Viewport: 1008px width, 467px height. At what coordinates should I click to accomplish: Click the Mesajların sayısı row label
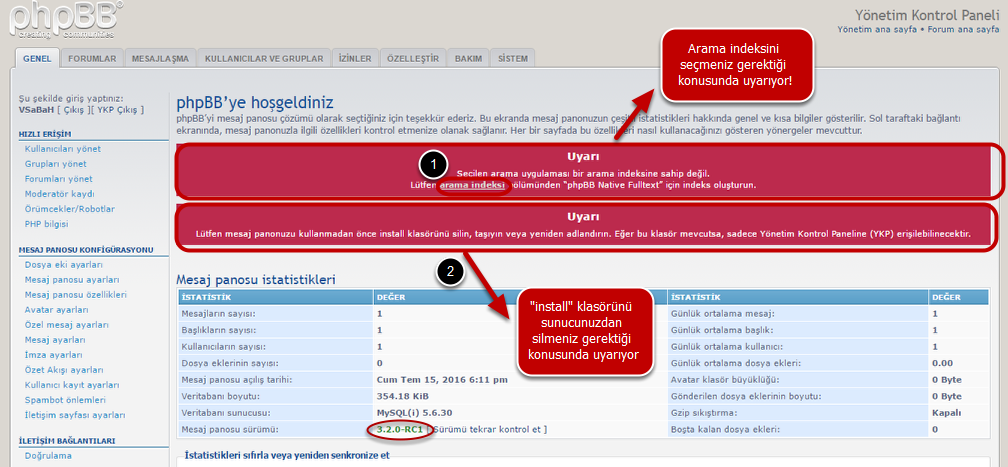click(x=219, y=313)
